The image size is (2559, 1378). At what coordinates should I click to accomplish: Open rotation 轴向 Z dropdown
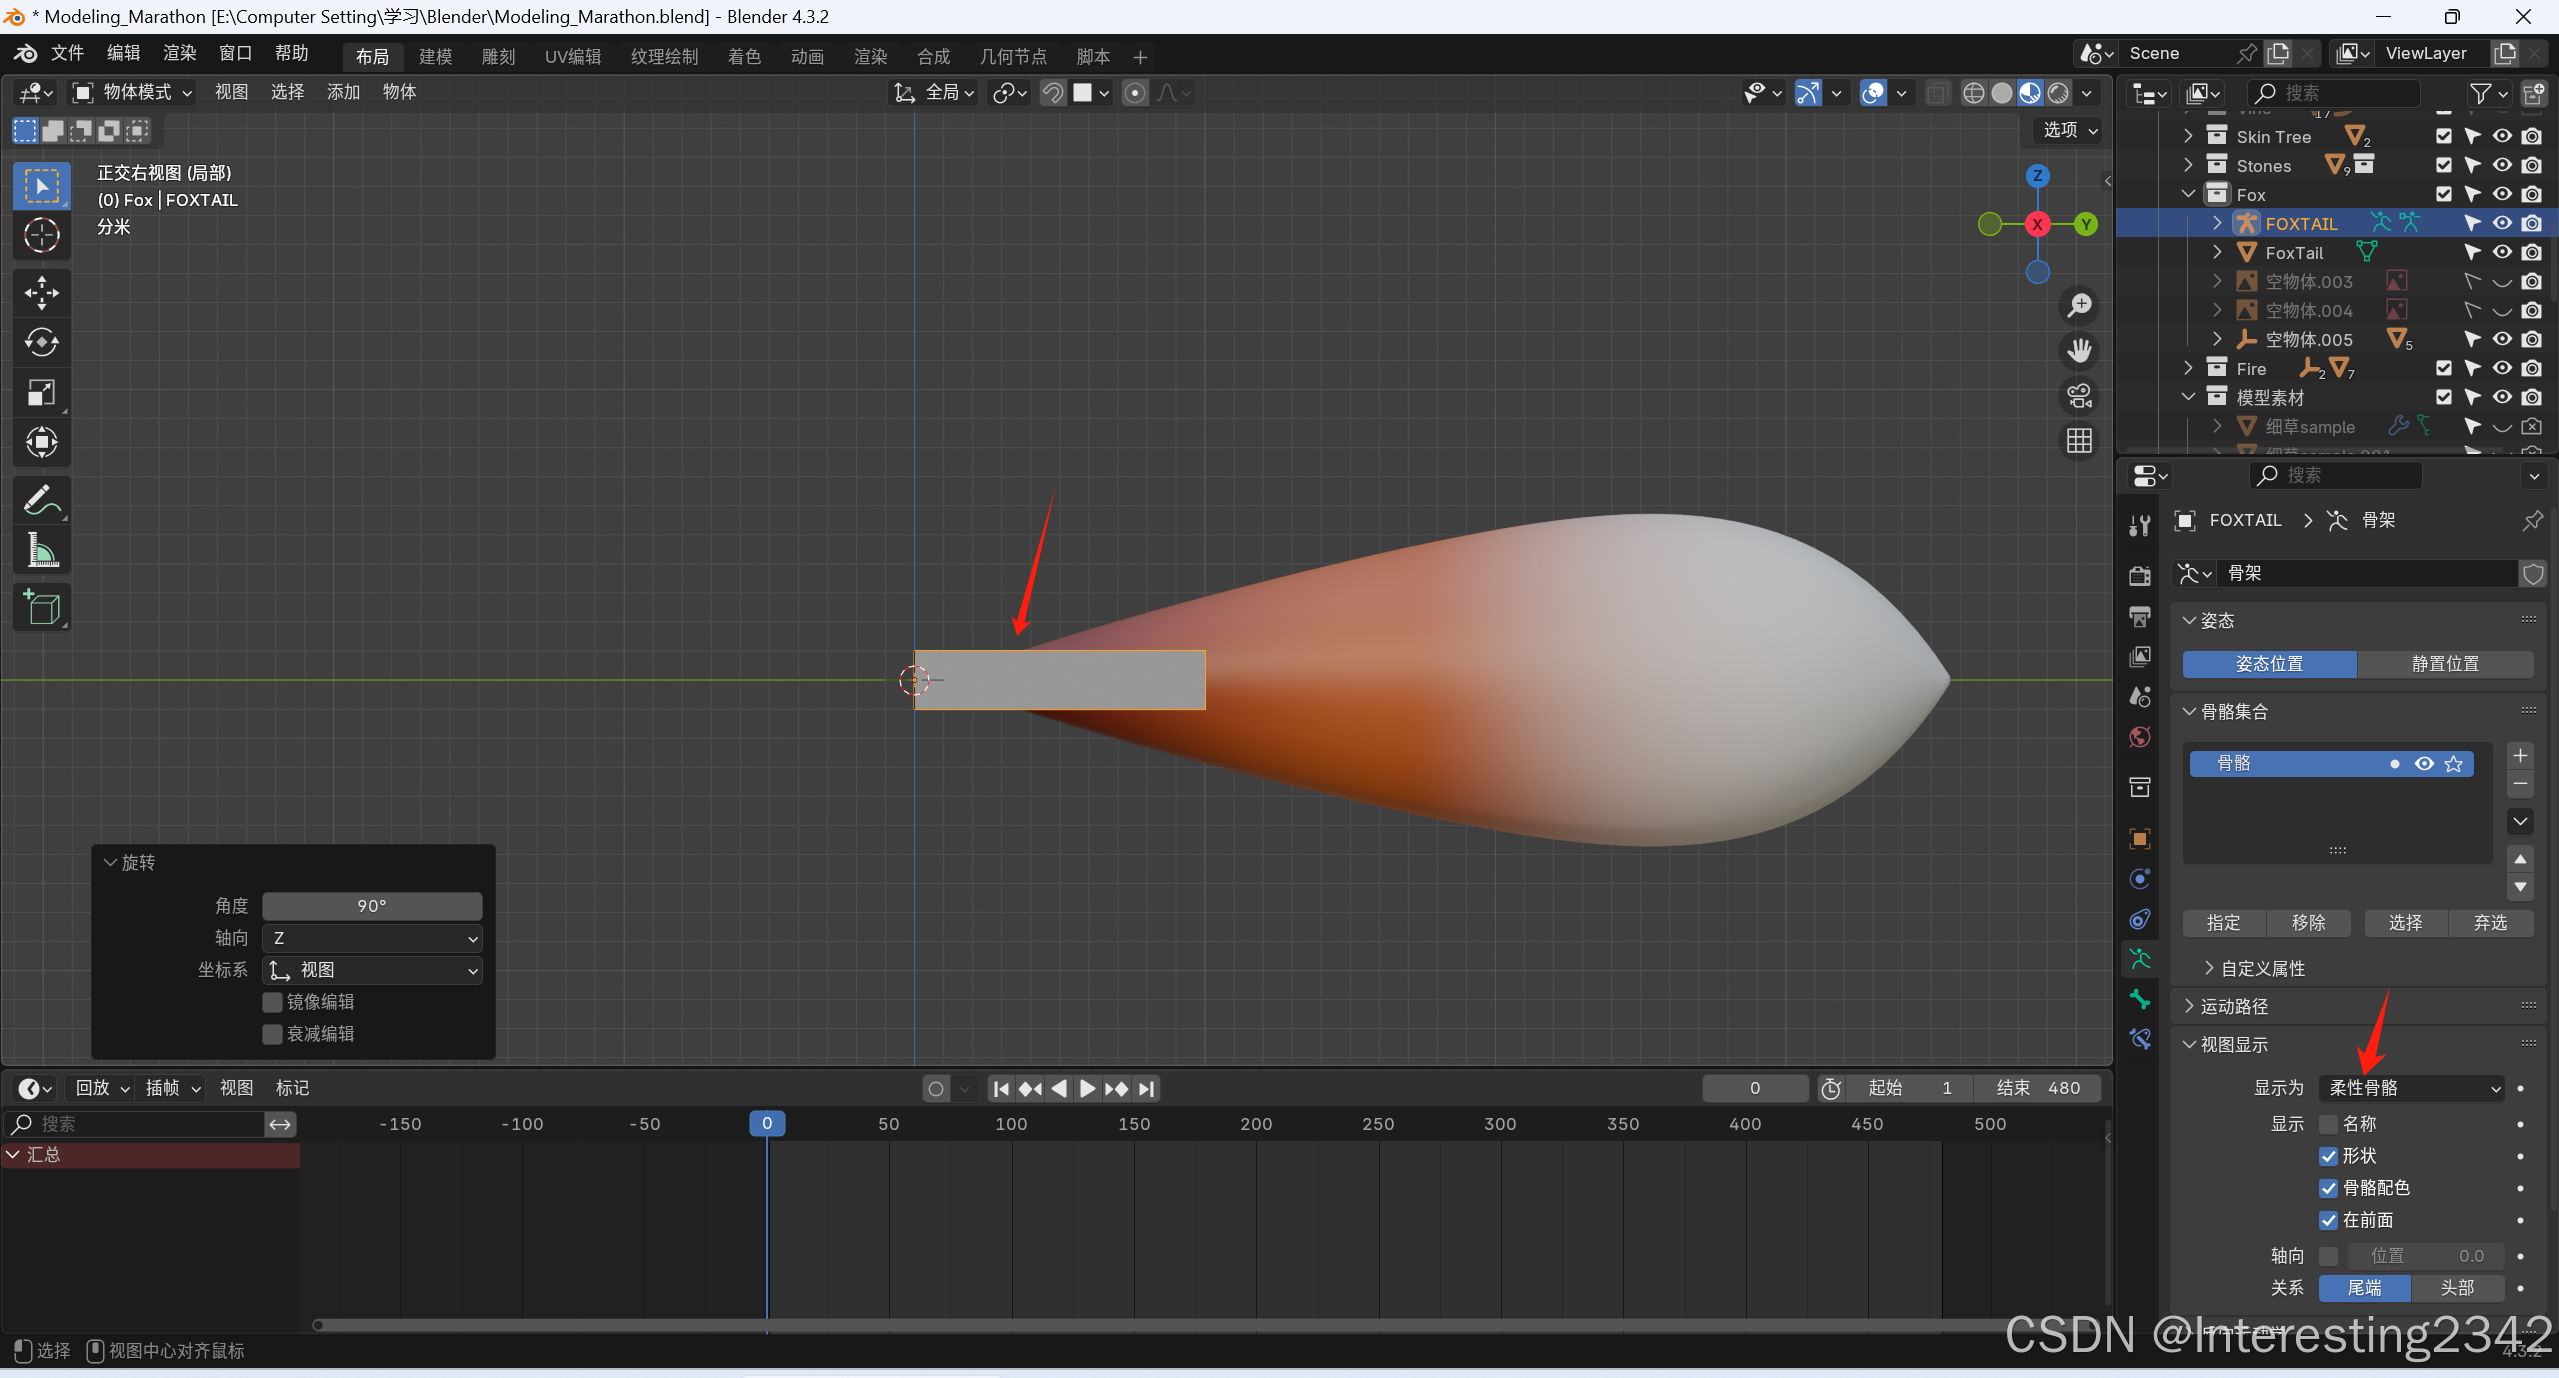[372, 938]
